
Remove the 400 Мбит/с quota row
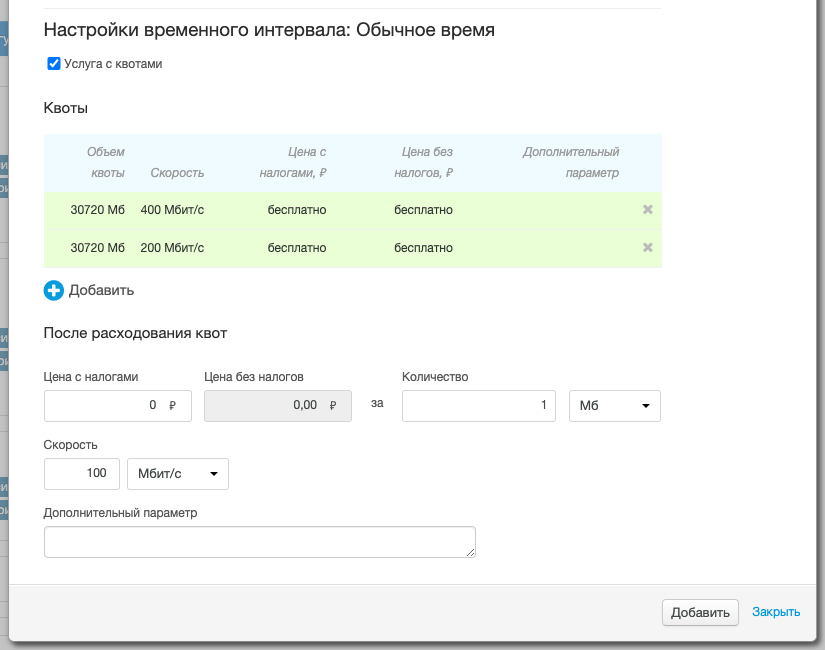pos(648,209)
